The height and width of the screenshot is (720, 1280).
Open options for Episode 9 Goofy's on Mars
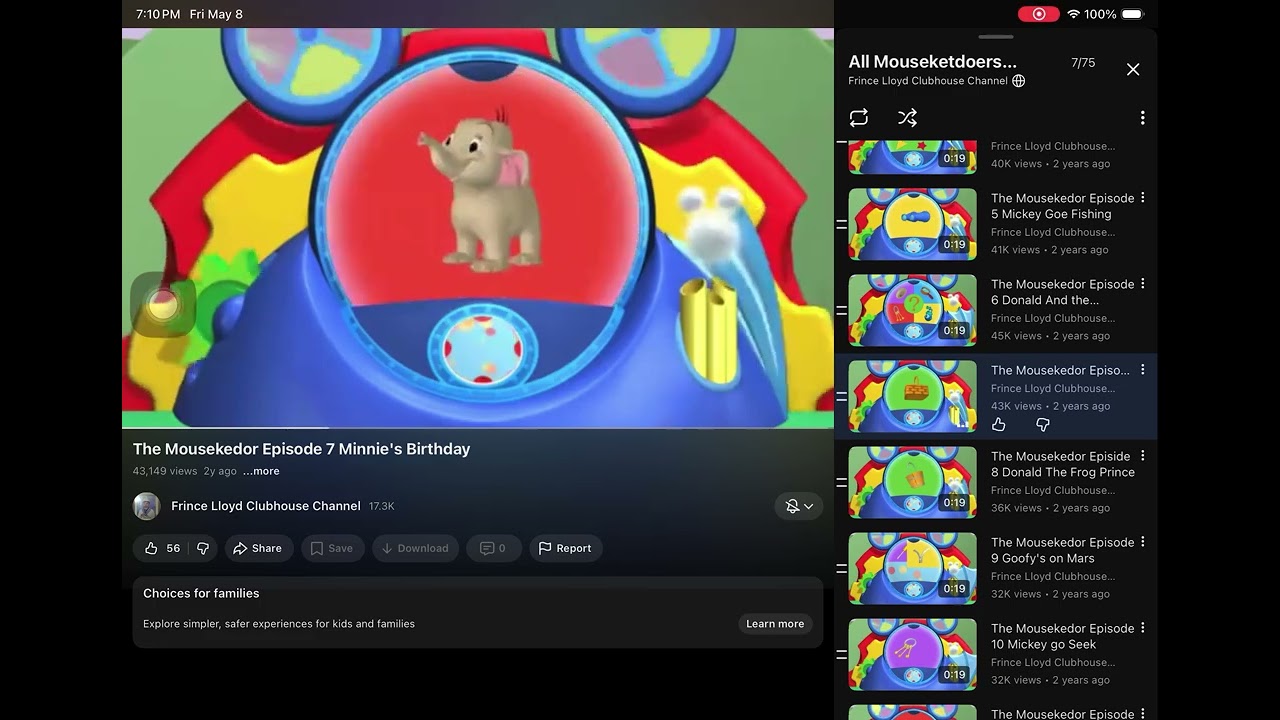click(1143, 542)
